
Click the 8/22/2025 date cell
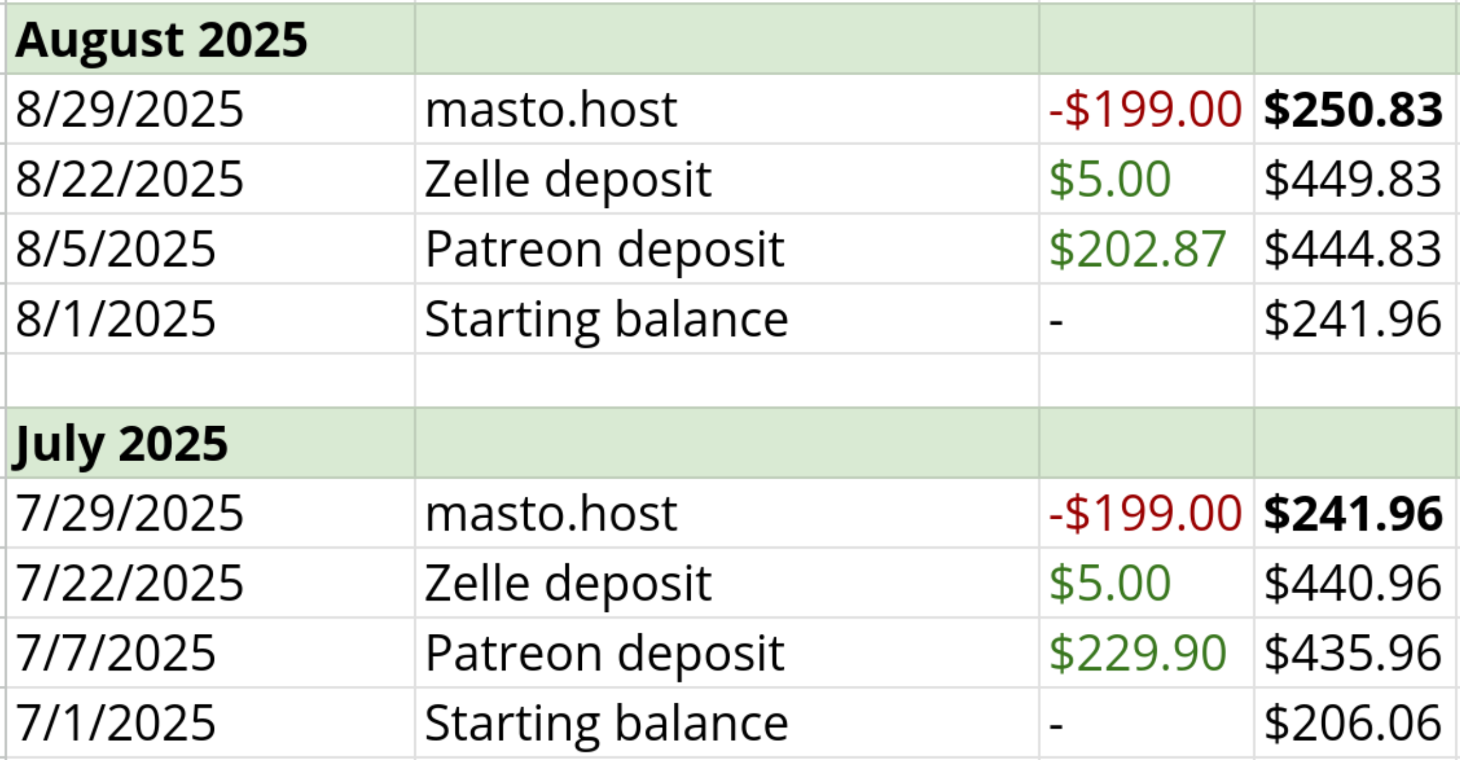tap(129, 179)
